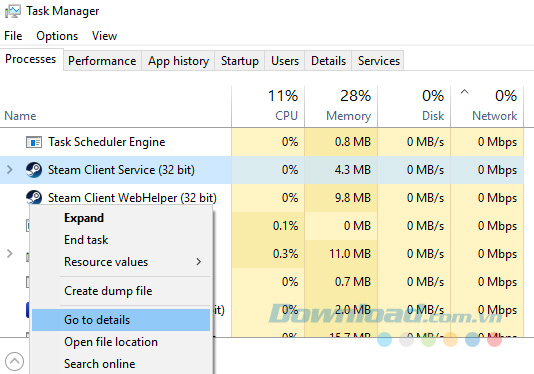Sort by the Network column header
The width and height of the screenshot is (534, 374).
click(487, 106)
